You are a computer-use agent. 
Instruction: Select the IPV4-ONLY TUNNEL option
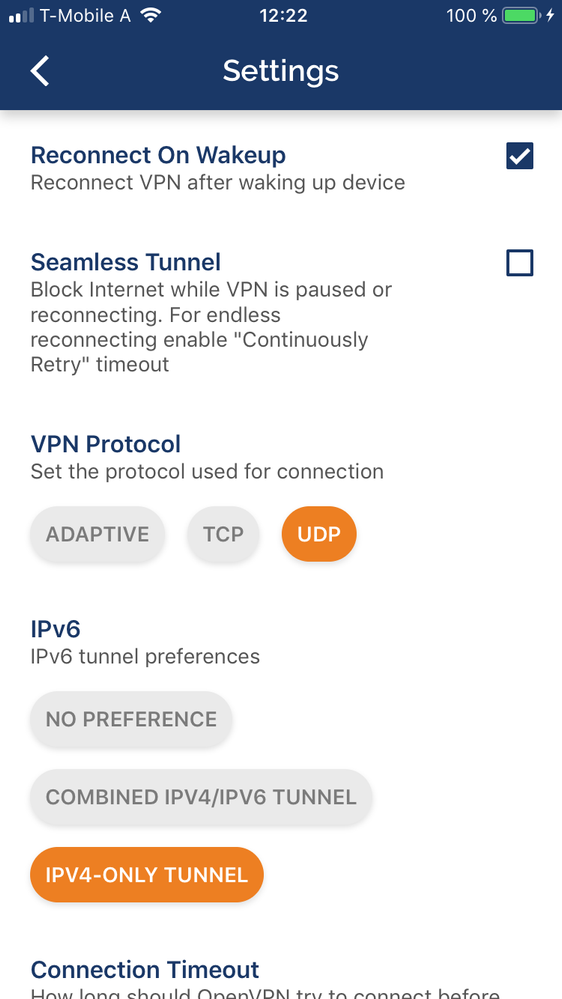tap(147, 875)
